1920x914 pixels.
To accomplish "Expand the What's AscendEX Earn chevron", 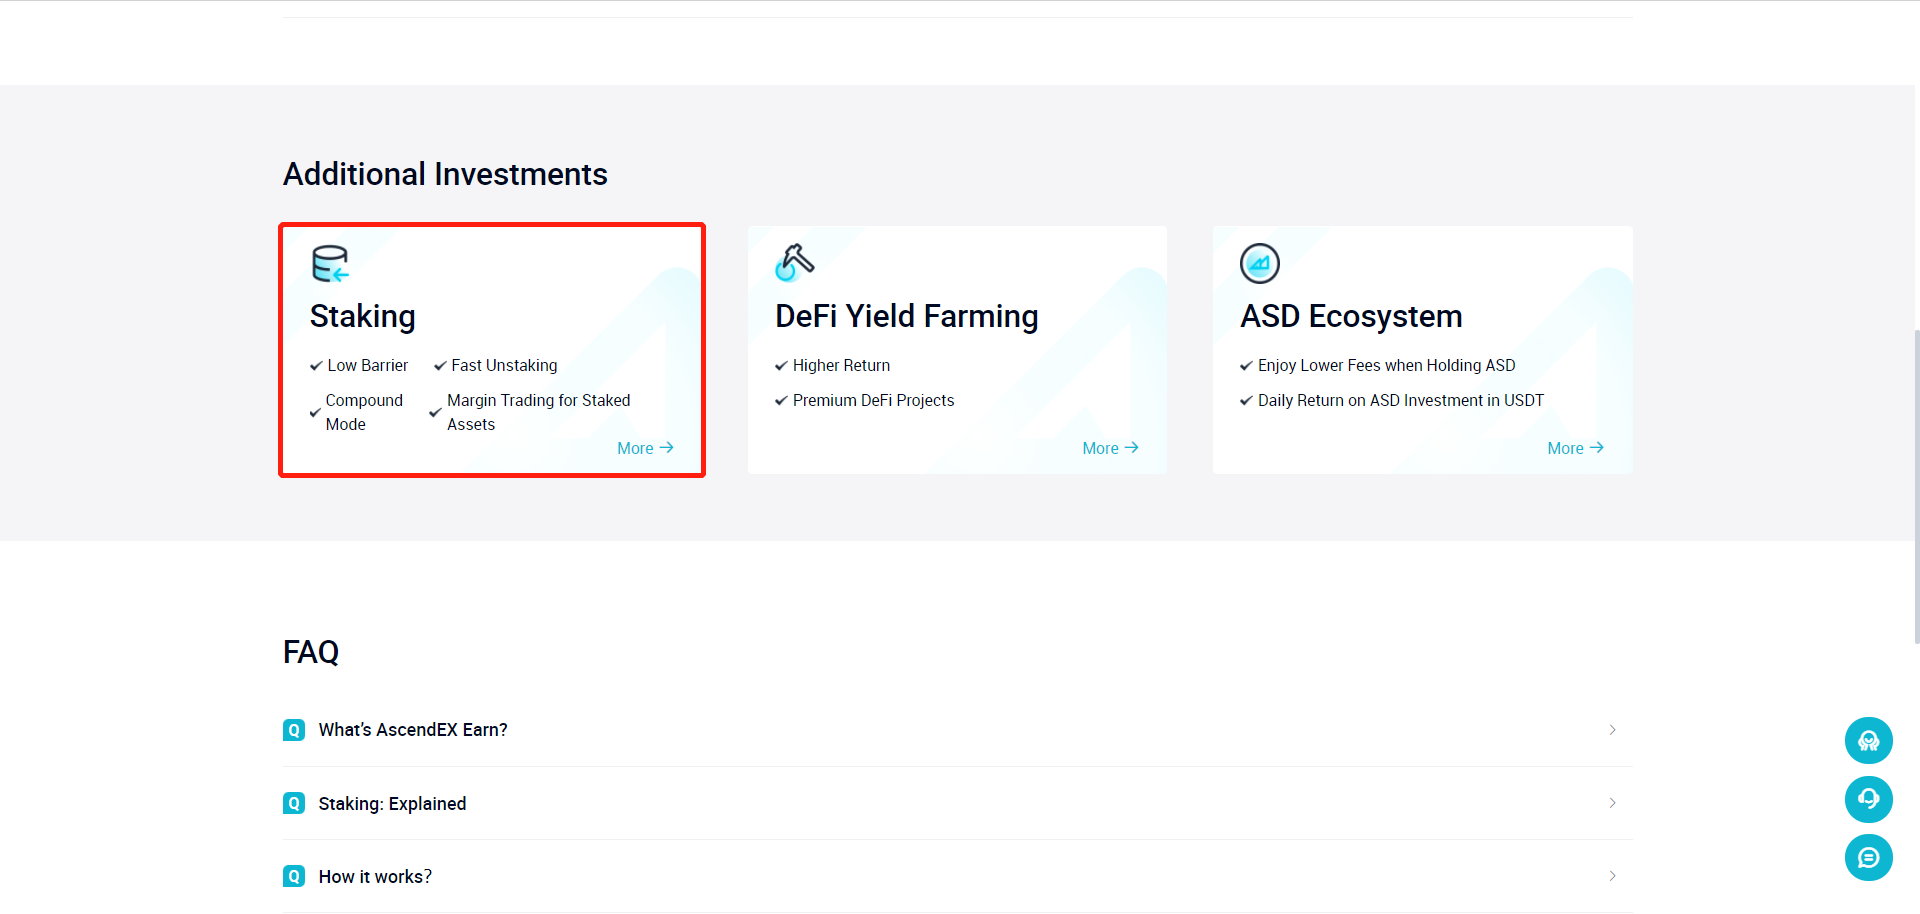I will [x=1612, y=730].
